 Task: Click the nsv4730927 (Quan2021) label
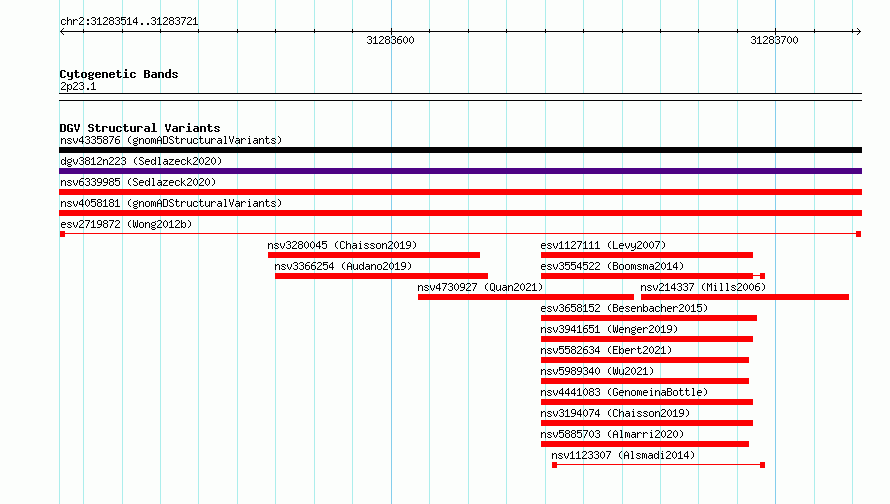coord(480,287)
